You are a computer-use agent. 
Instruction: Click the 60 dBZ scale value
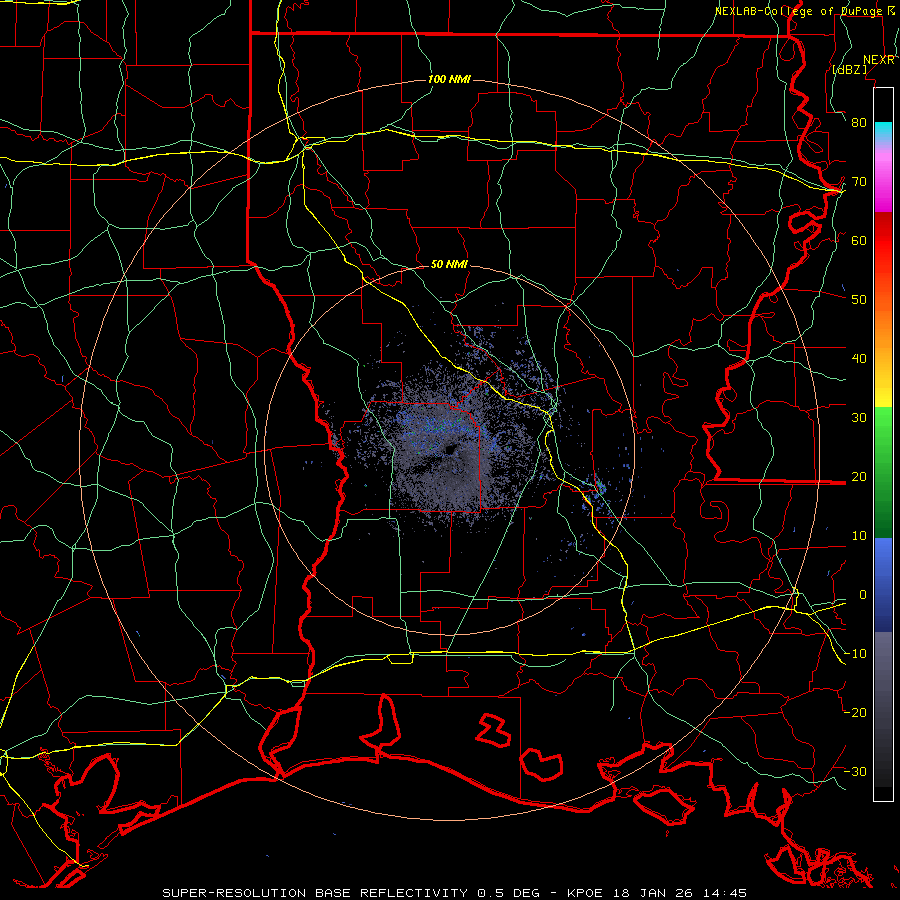(859, 240)
